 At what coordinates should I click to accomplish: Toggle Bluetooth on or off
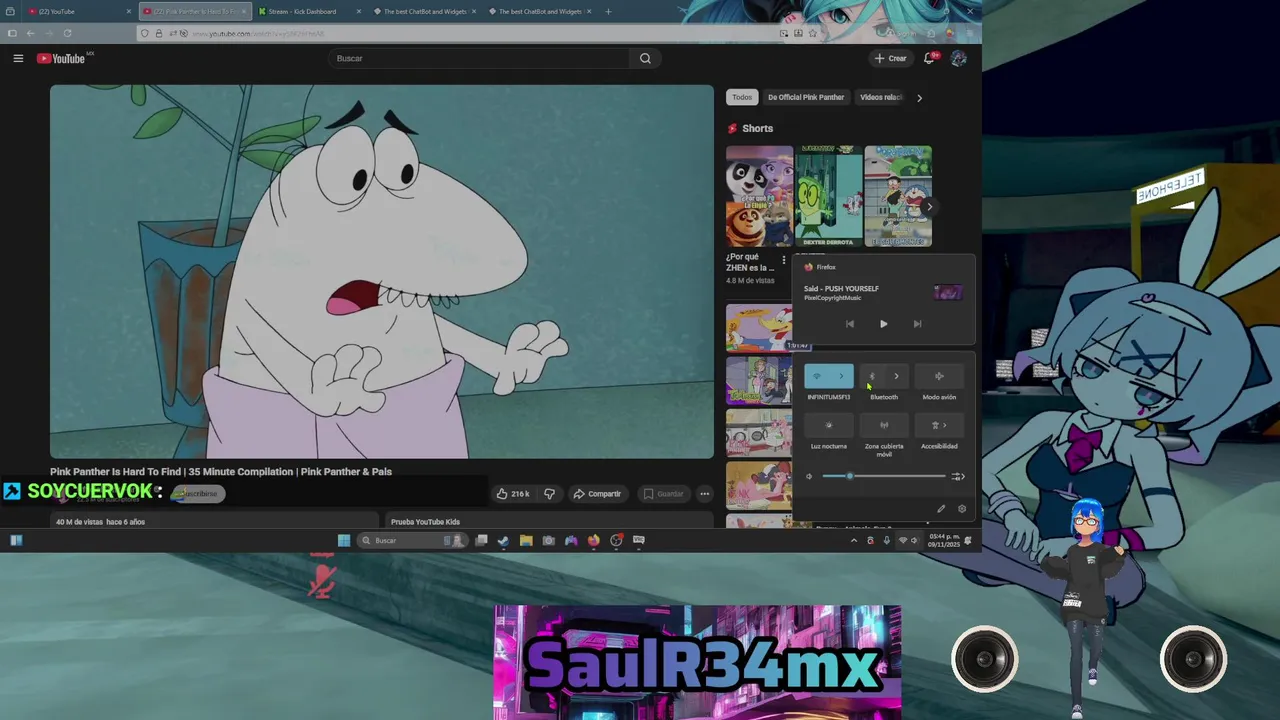872,376
